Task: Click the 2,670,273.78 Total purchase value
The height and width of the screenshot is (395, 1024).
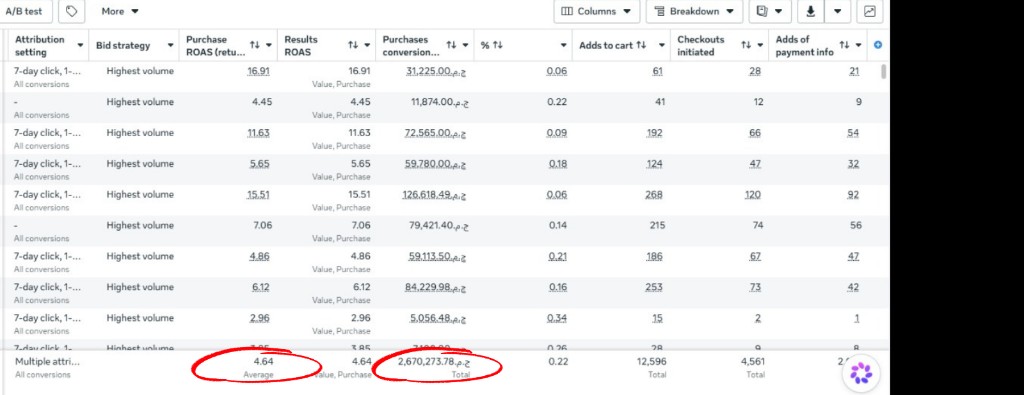Action: [433, 361]
